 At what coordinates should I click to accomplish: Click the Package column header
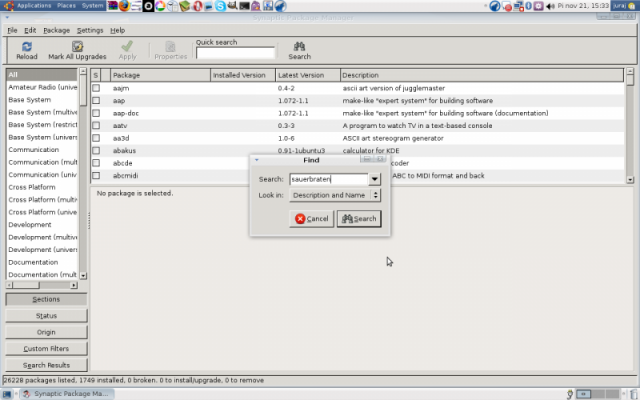(160, 75)
